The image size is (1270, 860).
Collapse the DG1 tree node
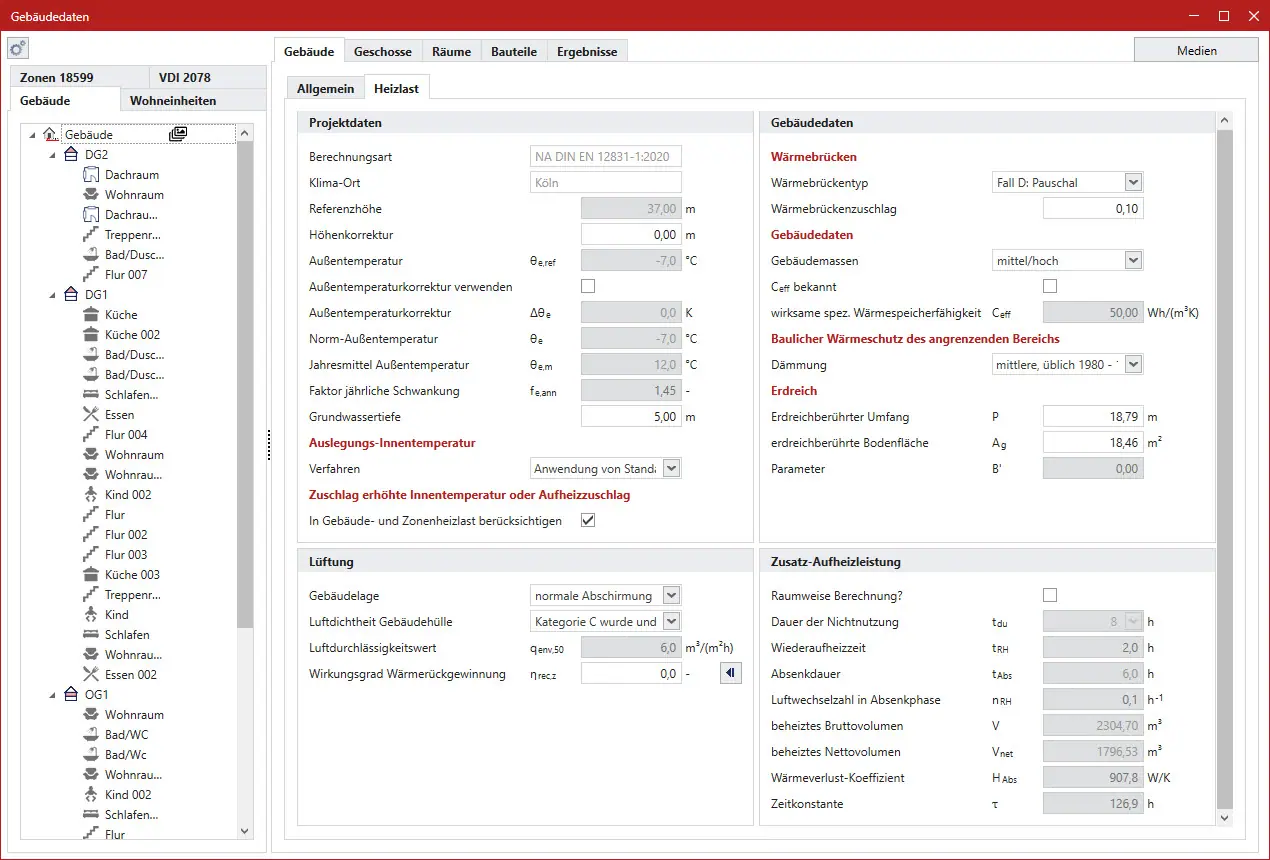[x=52, y=295]
